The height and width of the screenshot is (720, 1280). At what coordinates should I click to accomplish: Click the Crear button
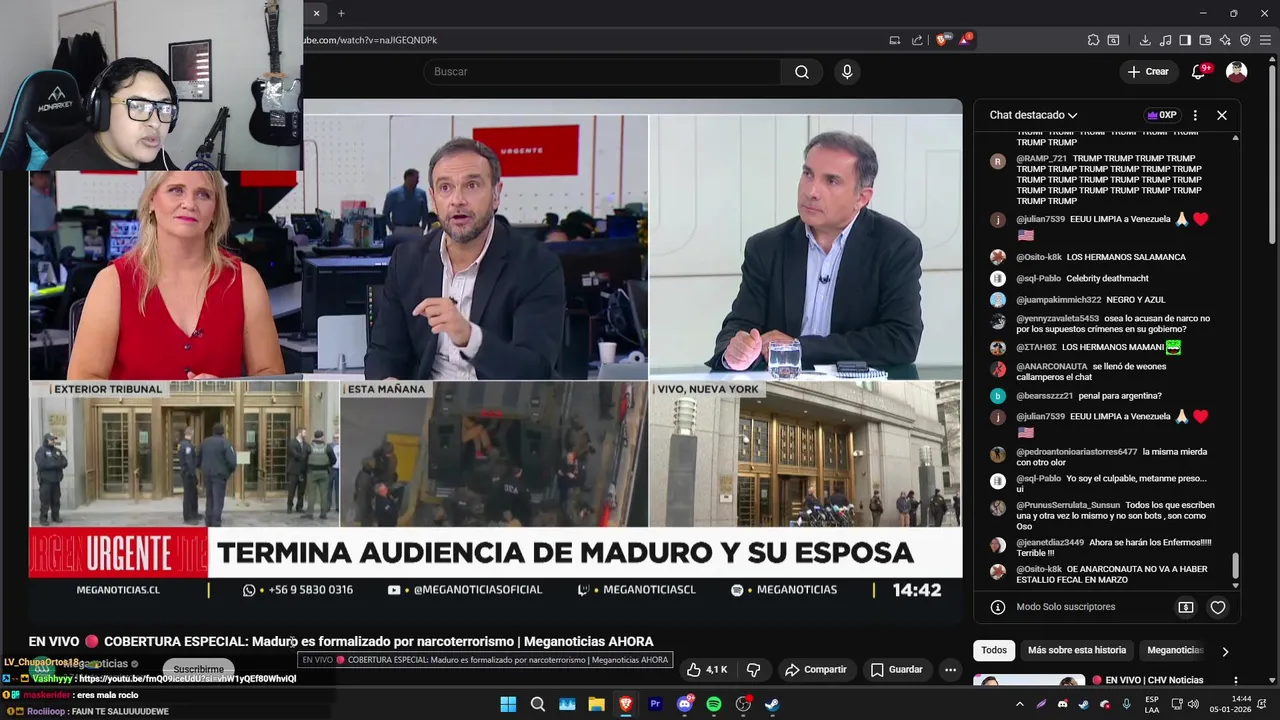(x=1148, y=72)
